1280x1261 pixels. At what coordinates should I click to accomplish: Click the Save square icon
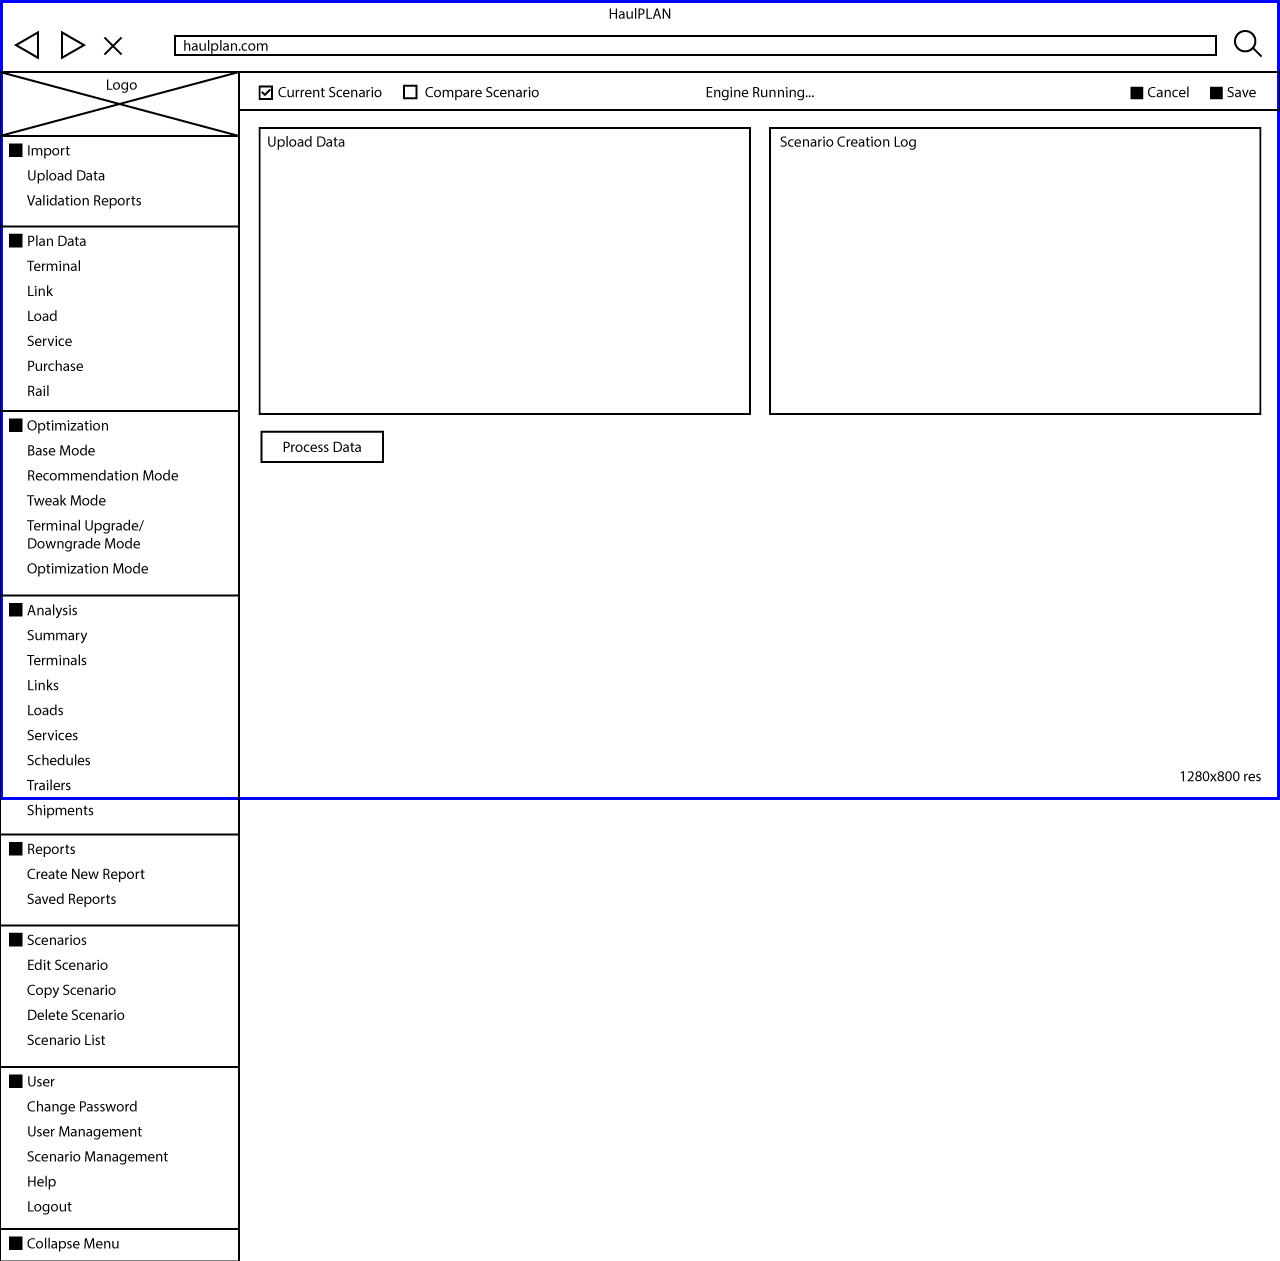(x=1216, y=93)
